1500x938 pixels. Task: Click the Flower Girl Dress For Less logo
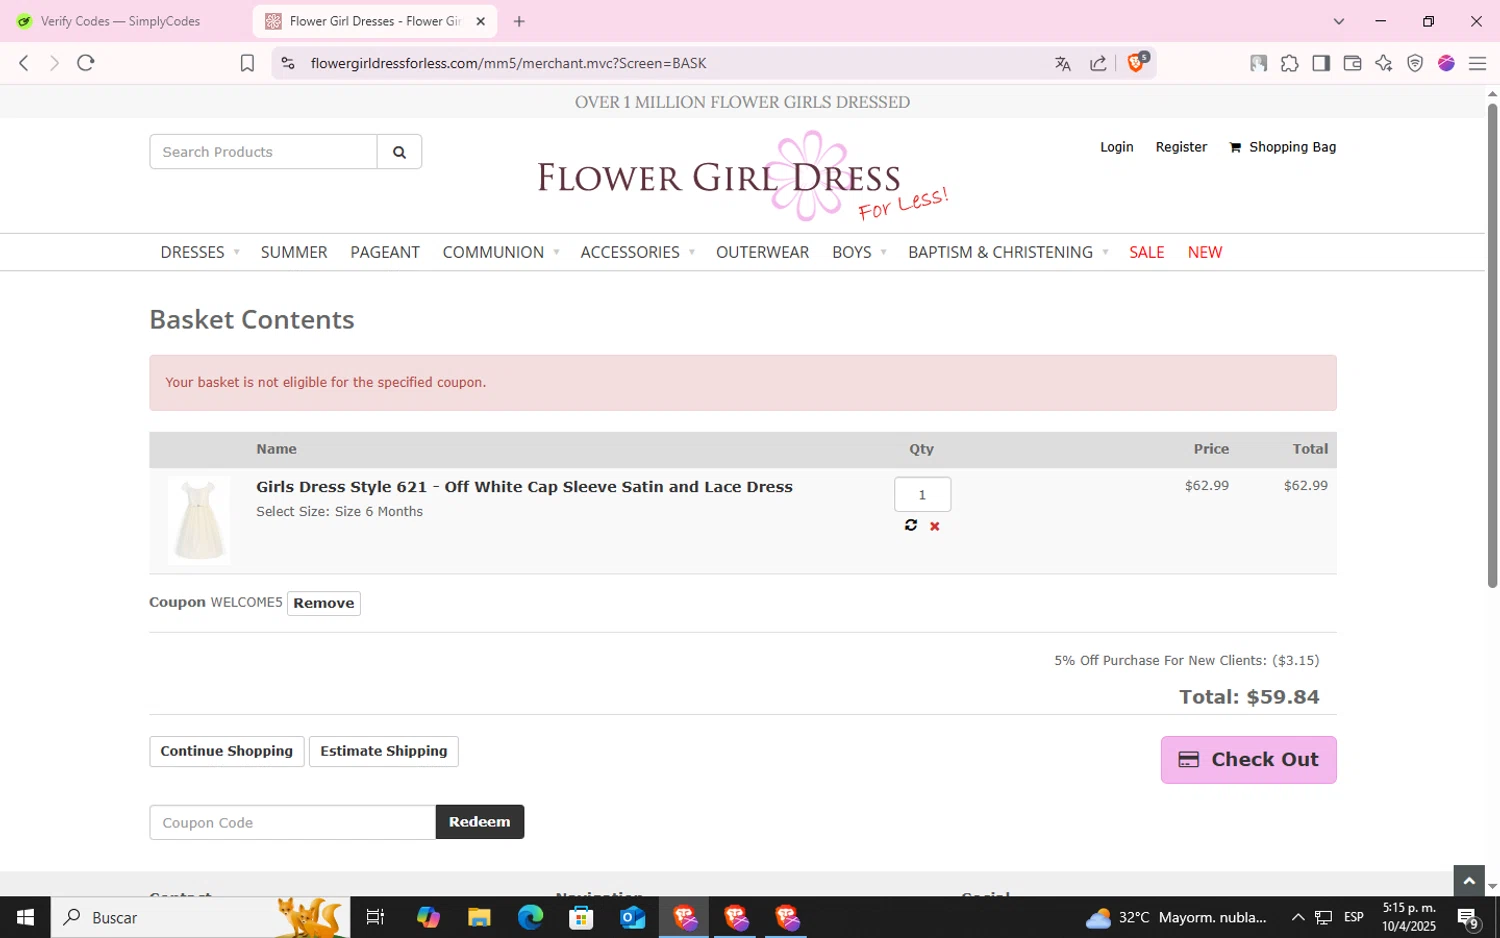(742, 177)
